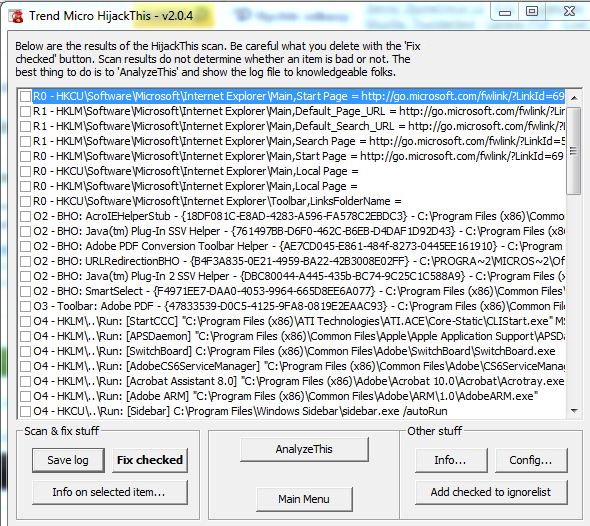Check the O3 Toolbar Adobe PDF checkbox
The width and height of the screenshot is (590, 526).
pos(25,306)
